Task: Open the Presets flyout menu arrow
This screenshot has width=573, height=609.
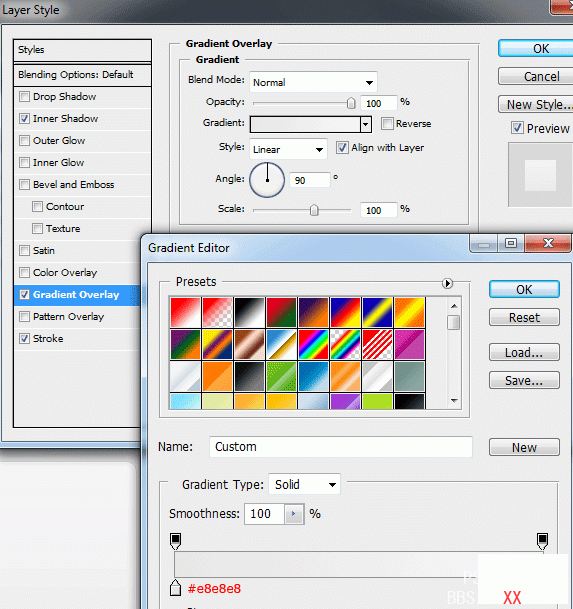Action: click(447, 284)
